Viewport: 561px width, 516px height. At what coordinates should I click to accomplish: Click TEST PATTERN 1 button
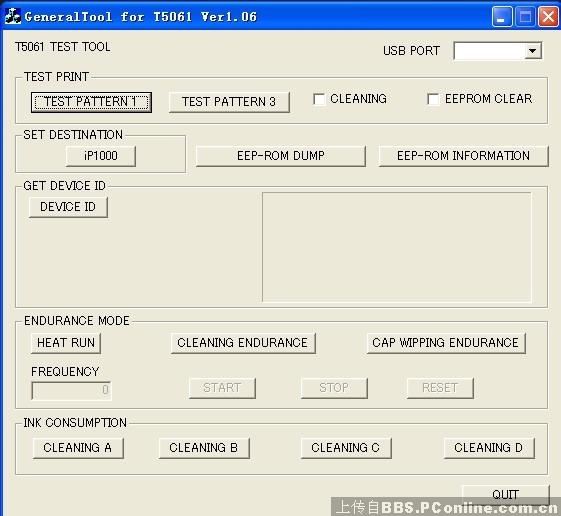click(91, 102)
